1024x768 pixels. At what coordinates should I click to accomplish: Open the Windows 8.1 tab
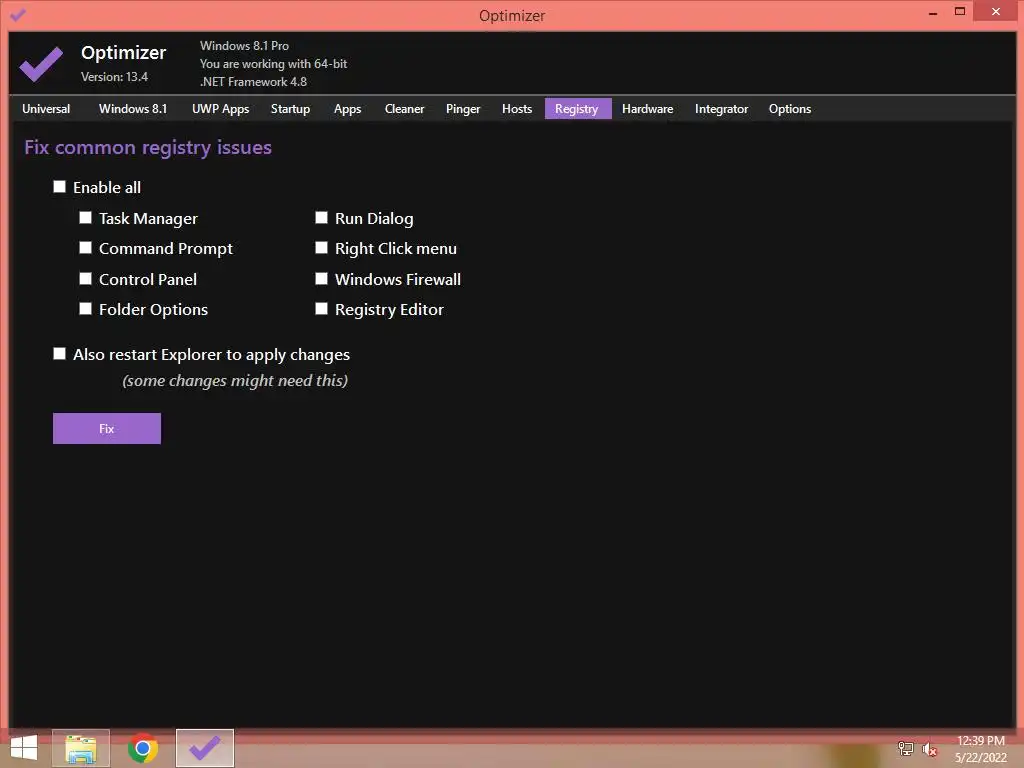pyautogui.click(x=133, y=108)
